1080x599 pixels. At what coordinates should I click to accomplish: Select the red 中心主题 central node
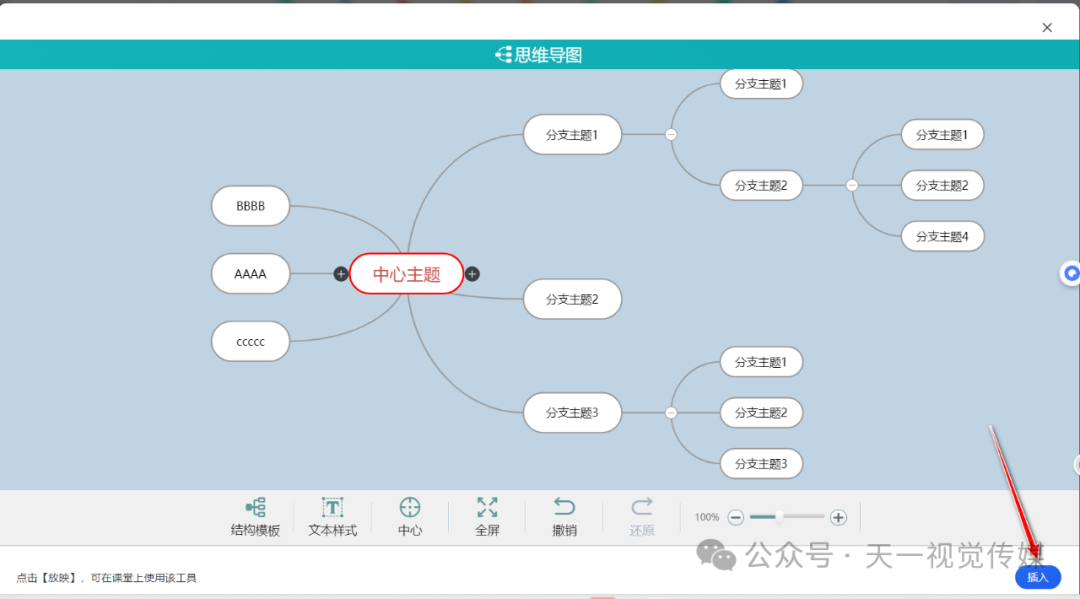tap(405, 273)
